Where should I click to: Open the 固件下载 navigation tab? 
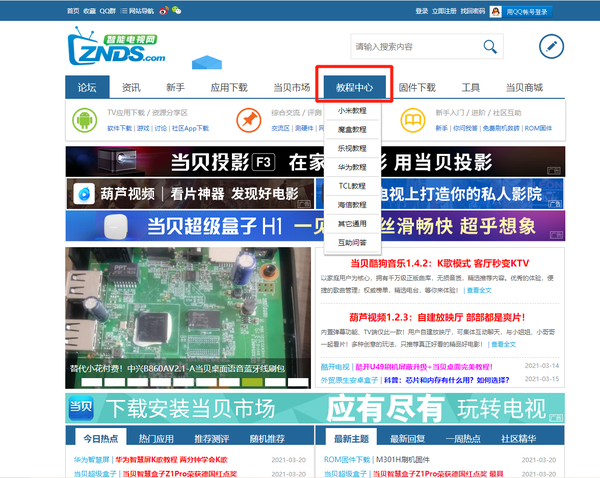click(417, 87)
